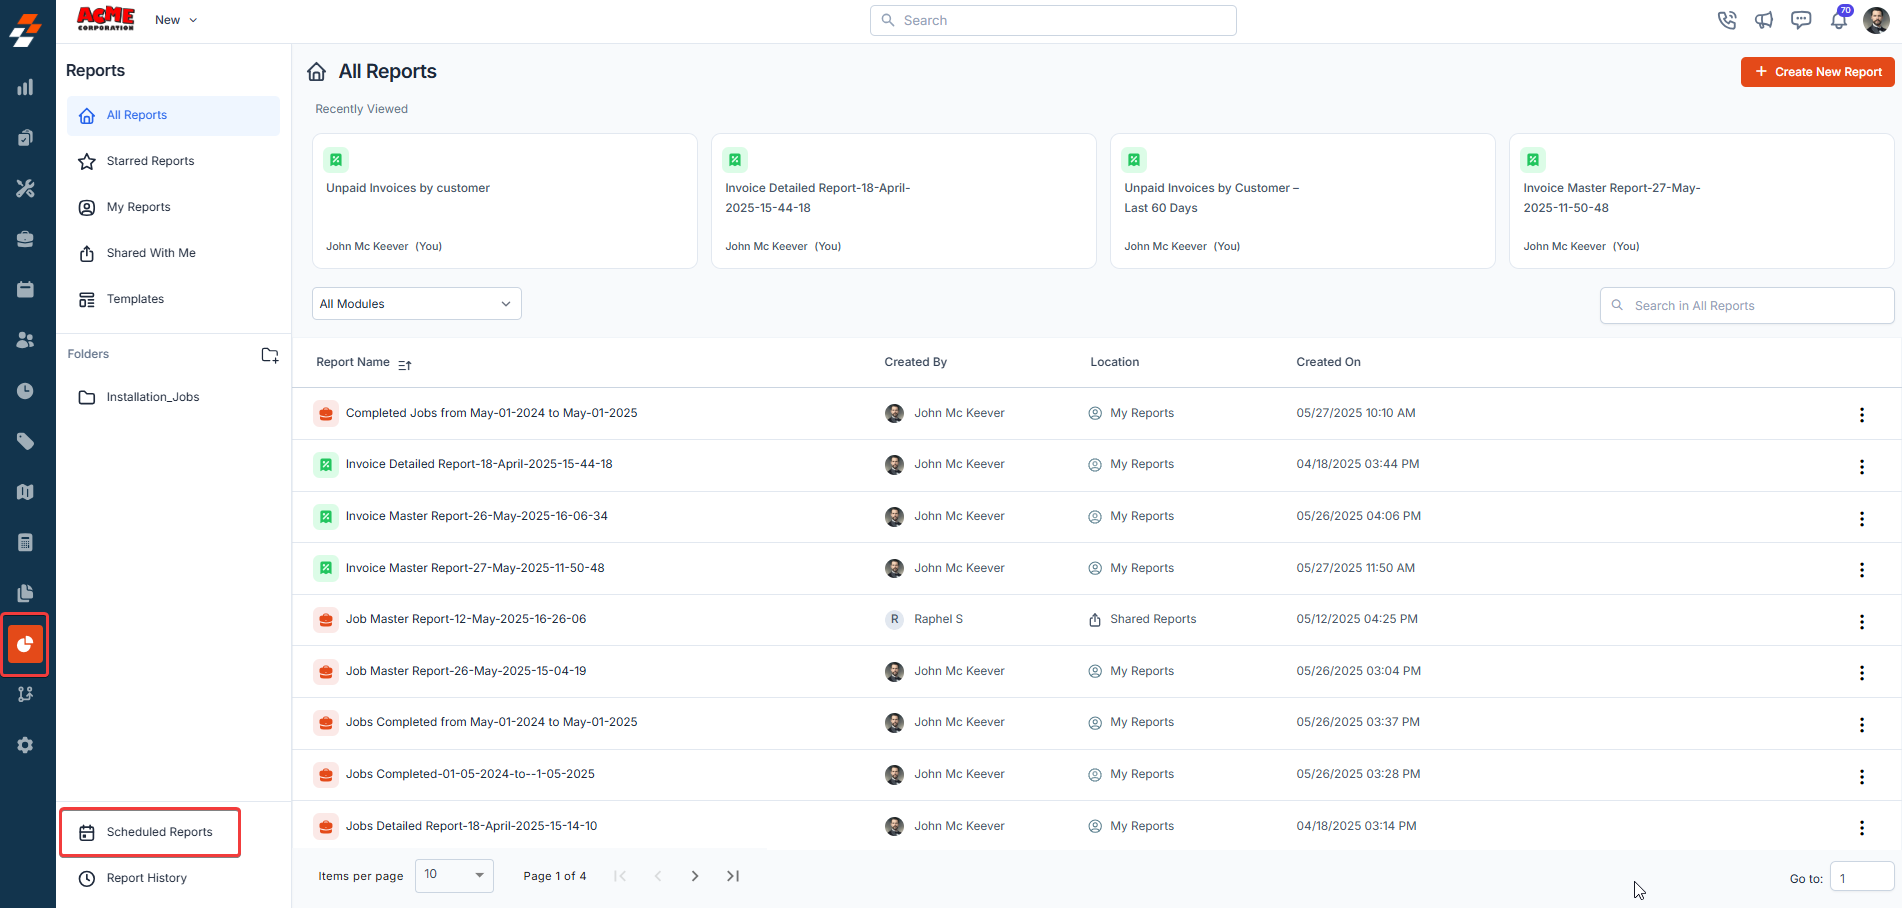The height and width of the screenshot is (908, 1902).
Task: Click the briefcase jobs icon in left rail
Action: click(x=25, y=239)
